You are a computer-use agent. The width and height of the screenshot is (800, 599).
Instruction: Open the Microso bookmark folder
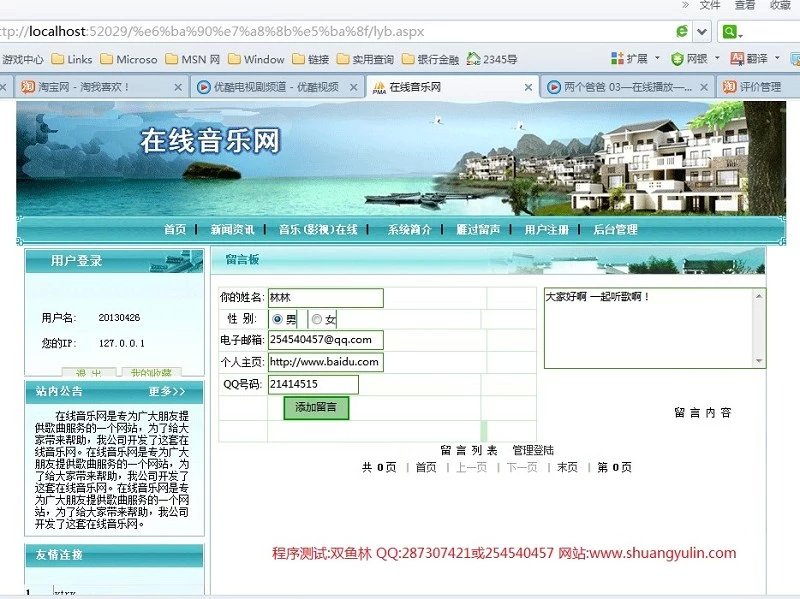tap(129, 59)
